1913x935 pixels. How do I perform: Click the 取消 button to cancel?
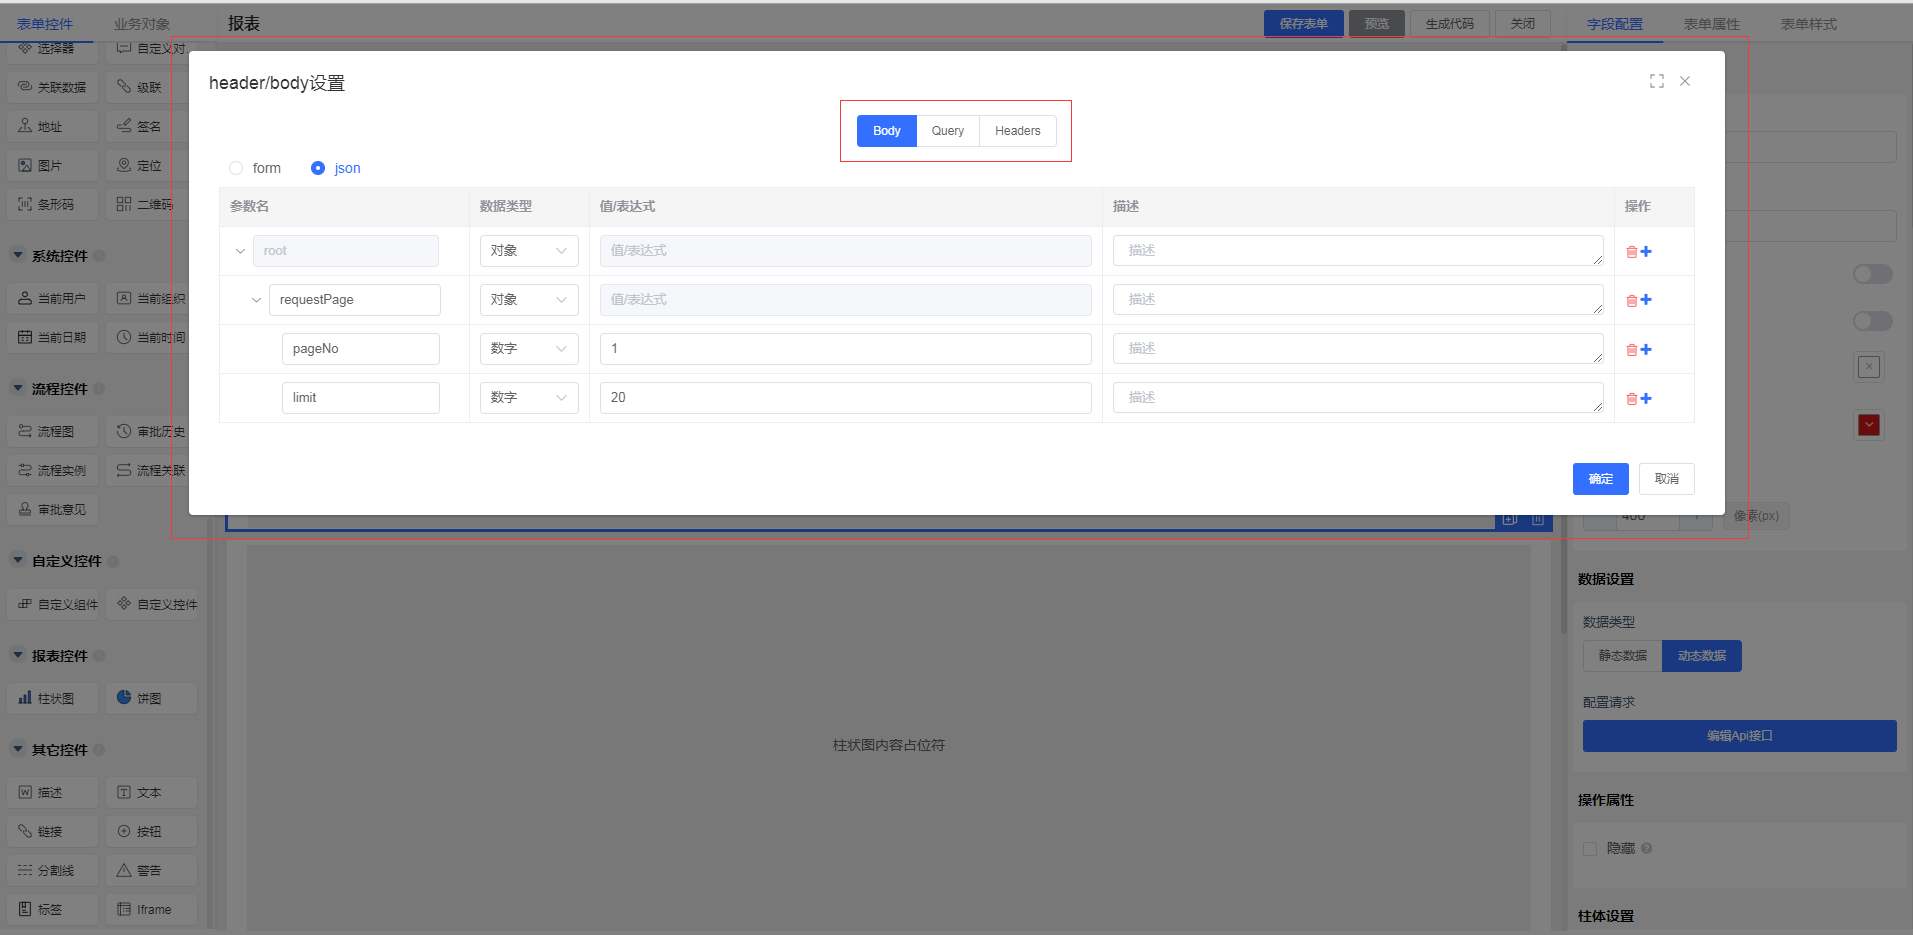(1666, 479)
